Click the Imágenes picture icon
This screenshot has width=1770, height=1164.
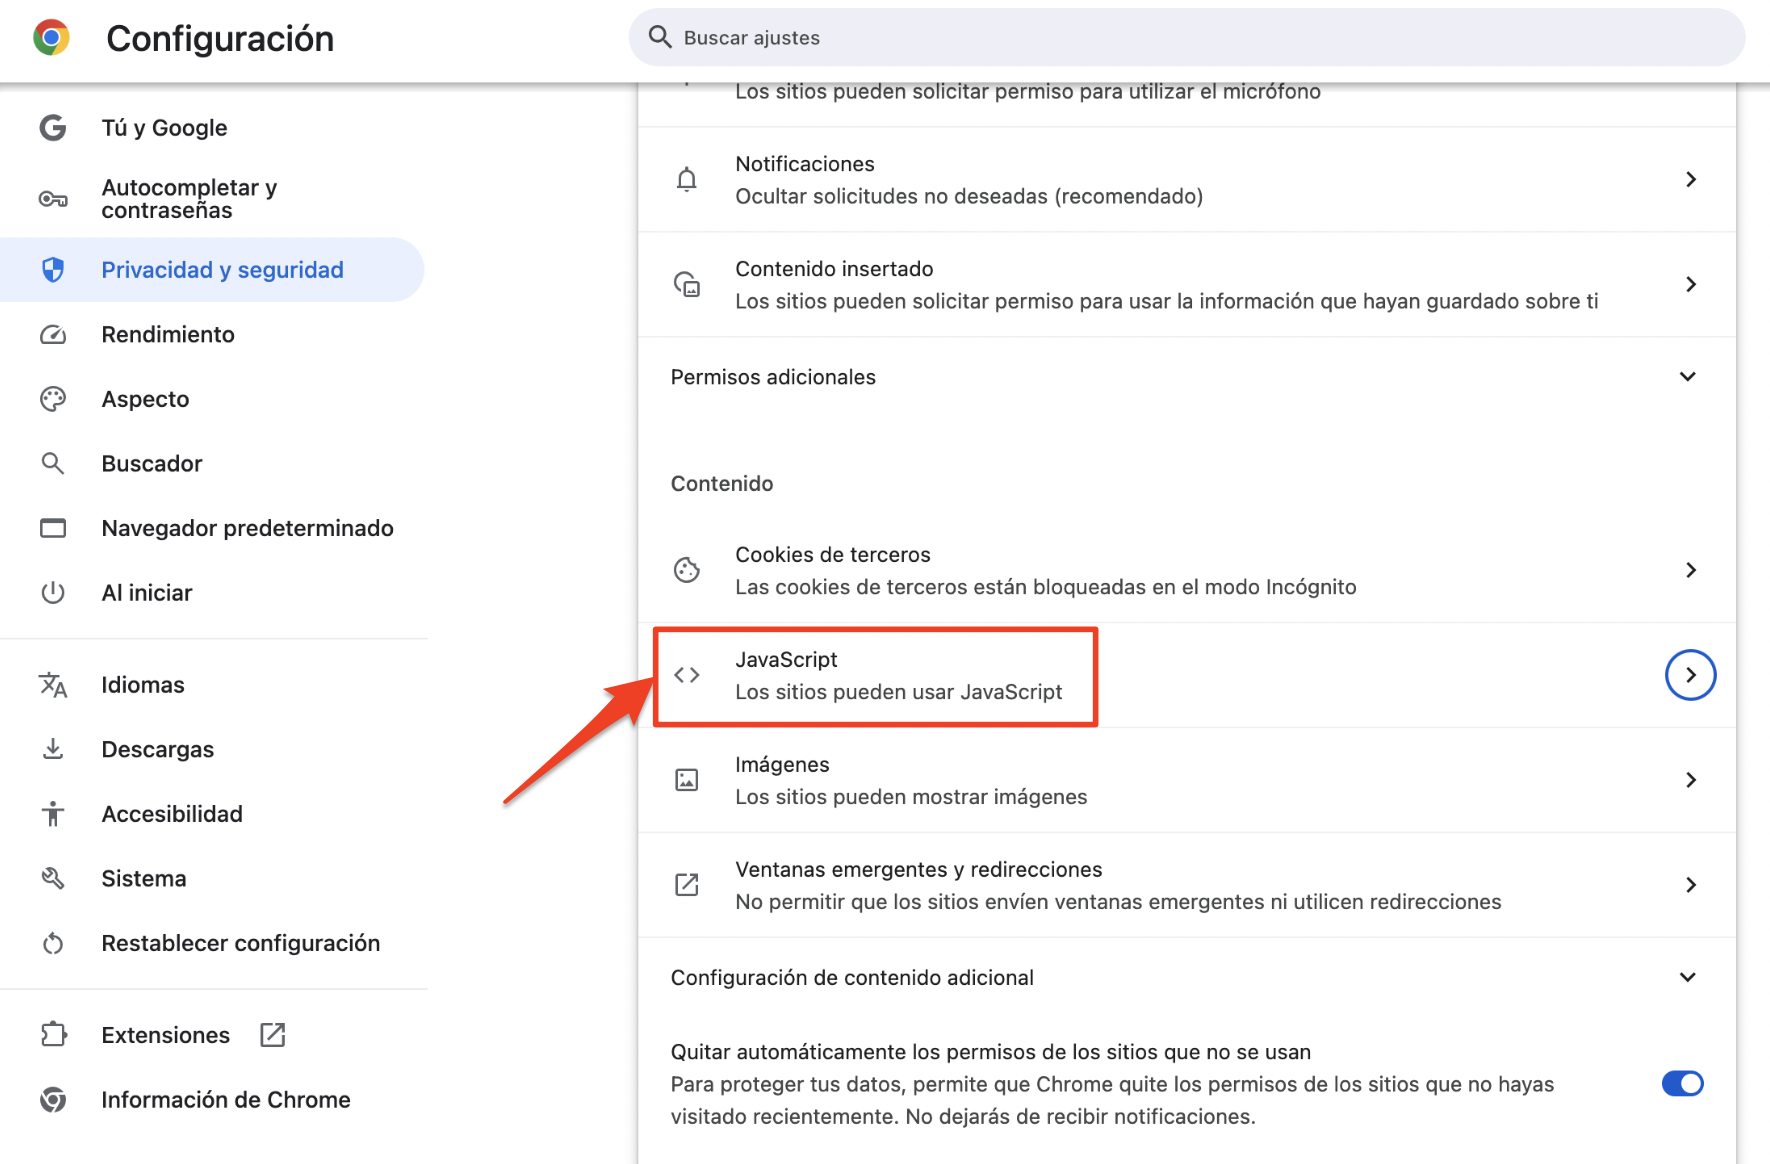[x=687, y=780]
